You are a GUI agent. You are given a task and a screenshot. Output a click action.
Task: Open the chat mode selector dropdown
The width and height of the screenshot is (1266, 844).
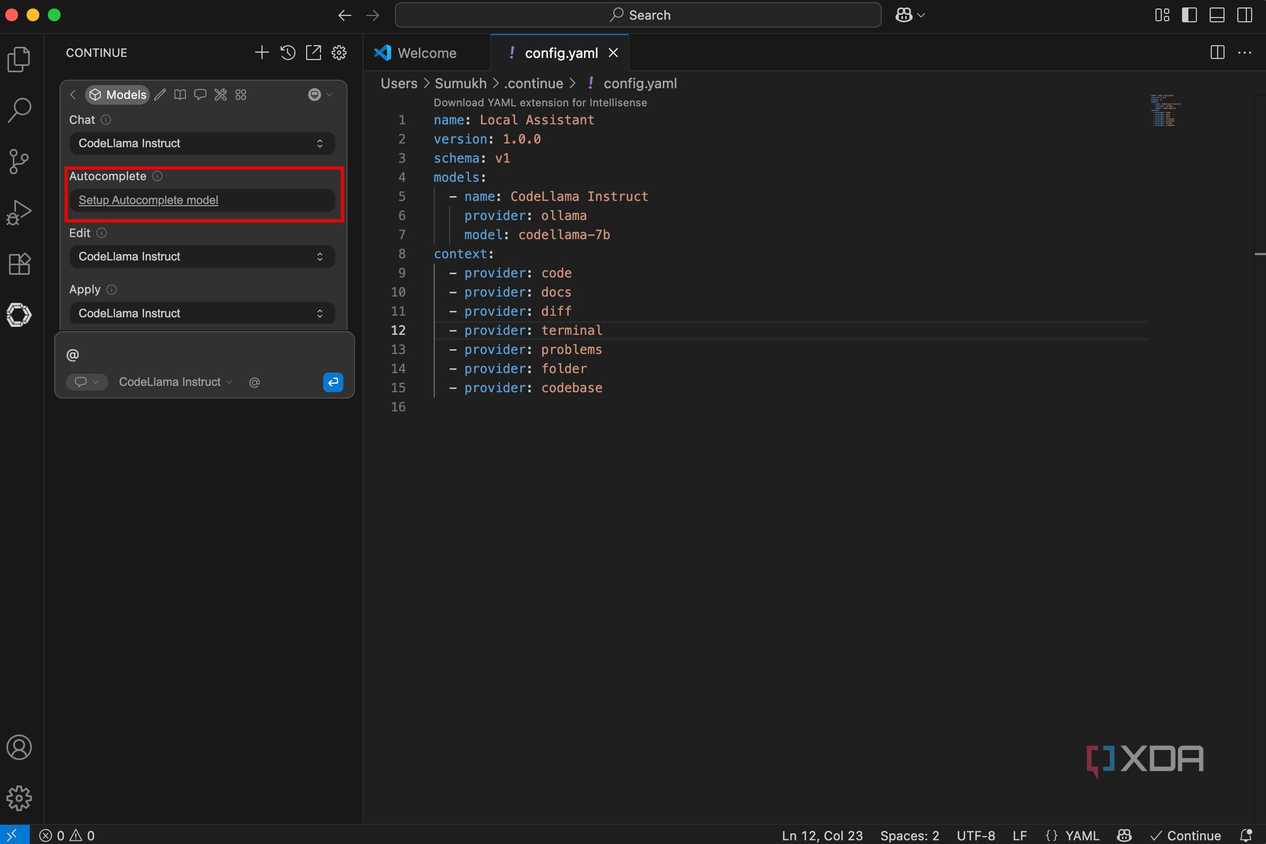tap(87, 382)
